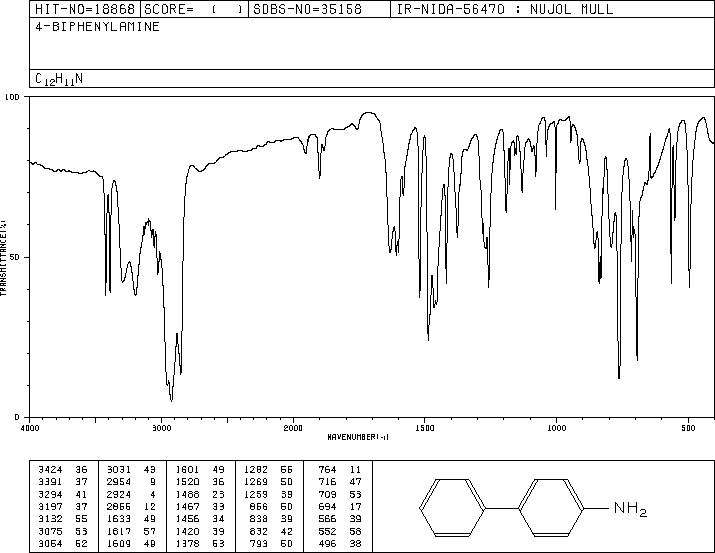Select peak table entry 1601

(x=200, y=469)
